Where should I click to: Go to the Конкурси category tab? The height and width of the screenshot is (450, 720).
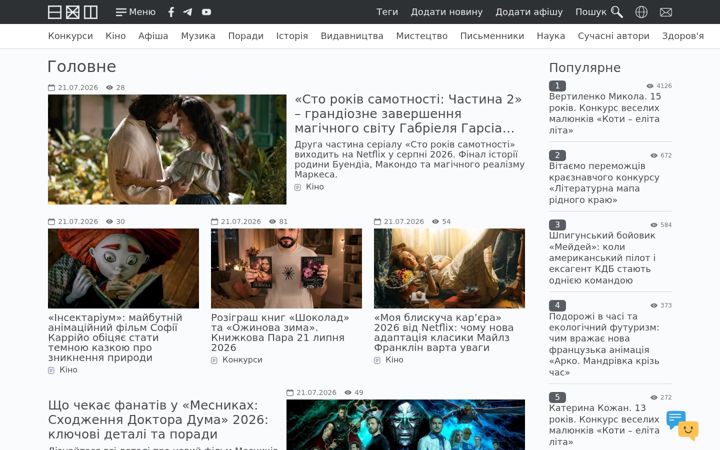(70, 36)
